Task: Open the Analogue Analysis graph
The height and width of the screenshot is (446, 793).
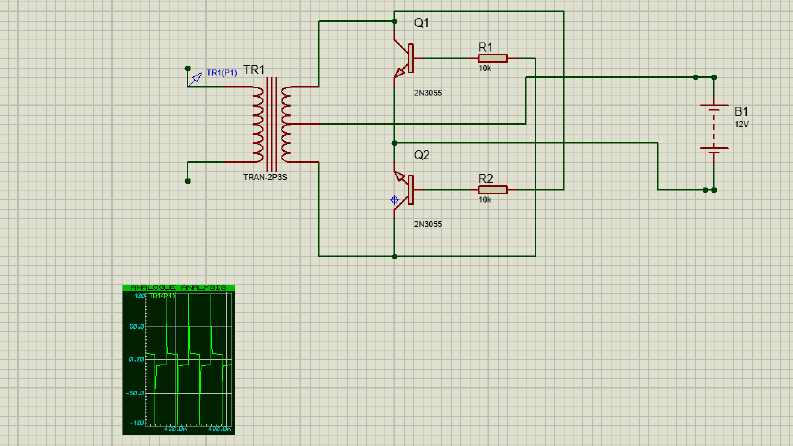Action: pyautogui.click(x=179, y=360)
